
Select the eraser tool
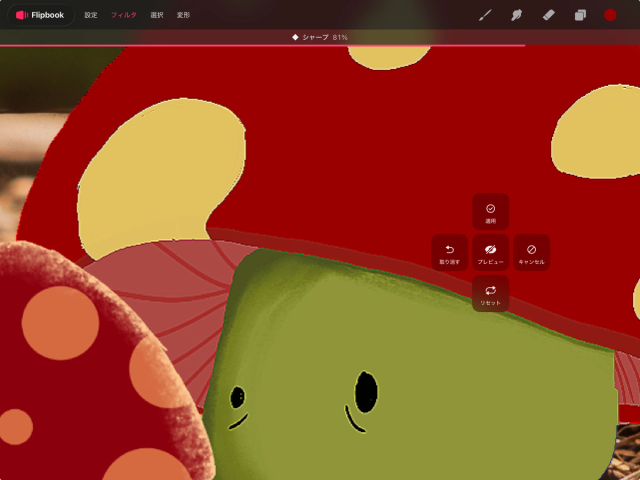coord(548,15)
